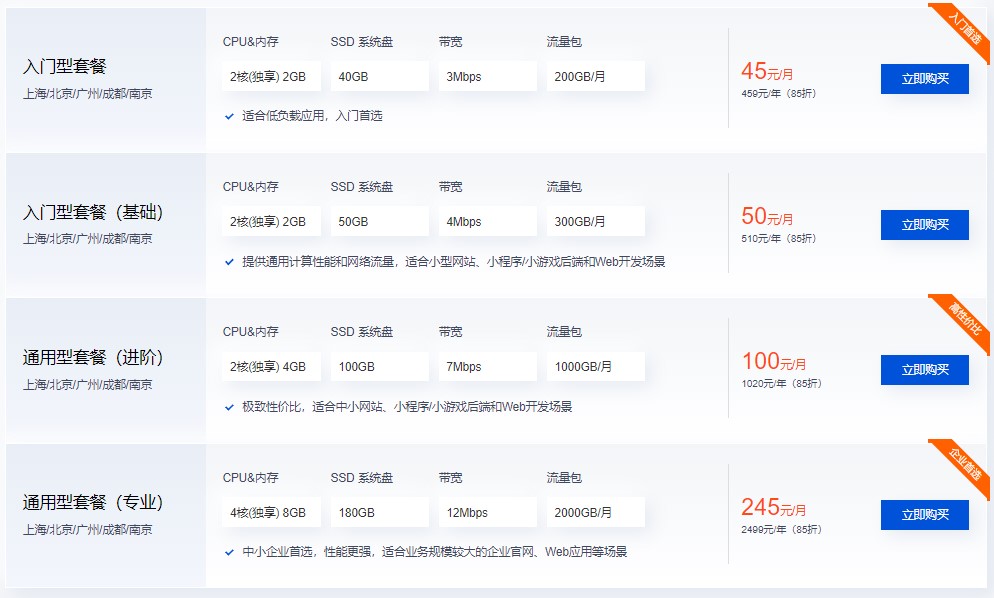Viewport: 994px width, 598px height.
Task: Click description starting 提供通用计算性能和网络流量
Action: coord(454,262)
